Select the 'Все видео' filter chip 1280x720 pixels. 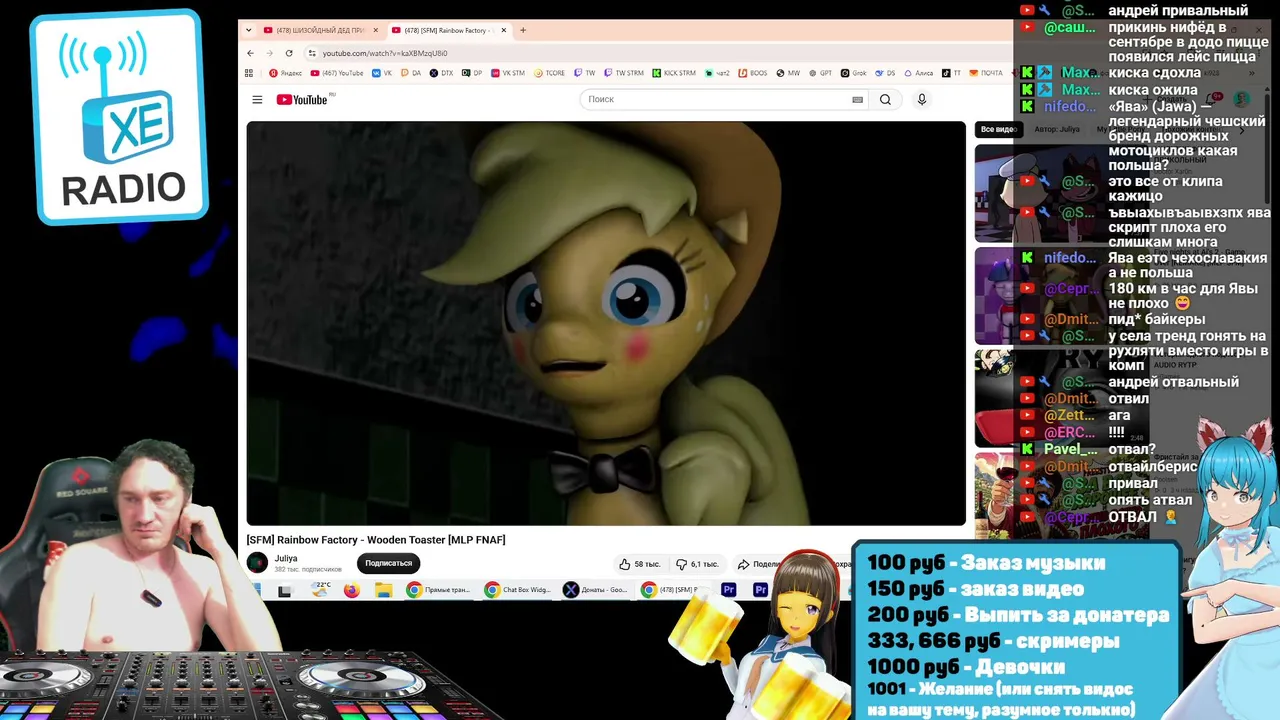997,129
